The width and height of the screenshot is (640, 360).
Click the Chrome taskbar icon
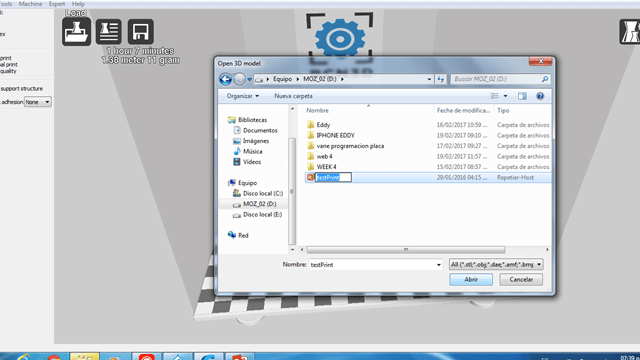pyautogui.click(x=53, y=358)
